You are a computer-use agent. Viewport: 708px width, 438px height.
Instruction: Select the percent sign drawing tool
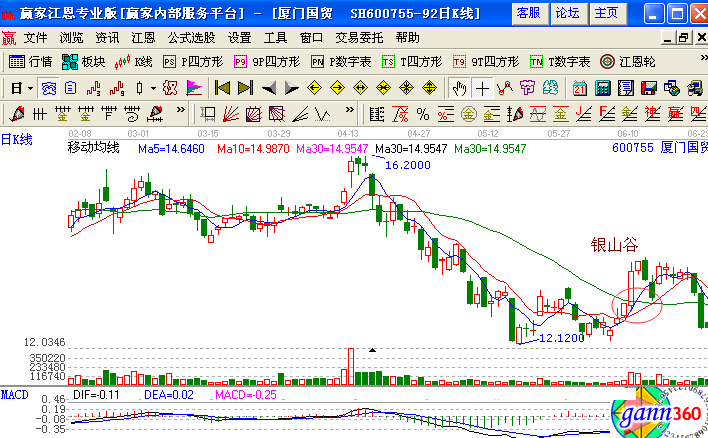tap(423, 113)
